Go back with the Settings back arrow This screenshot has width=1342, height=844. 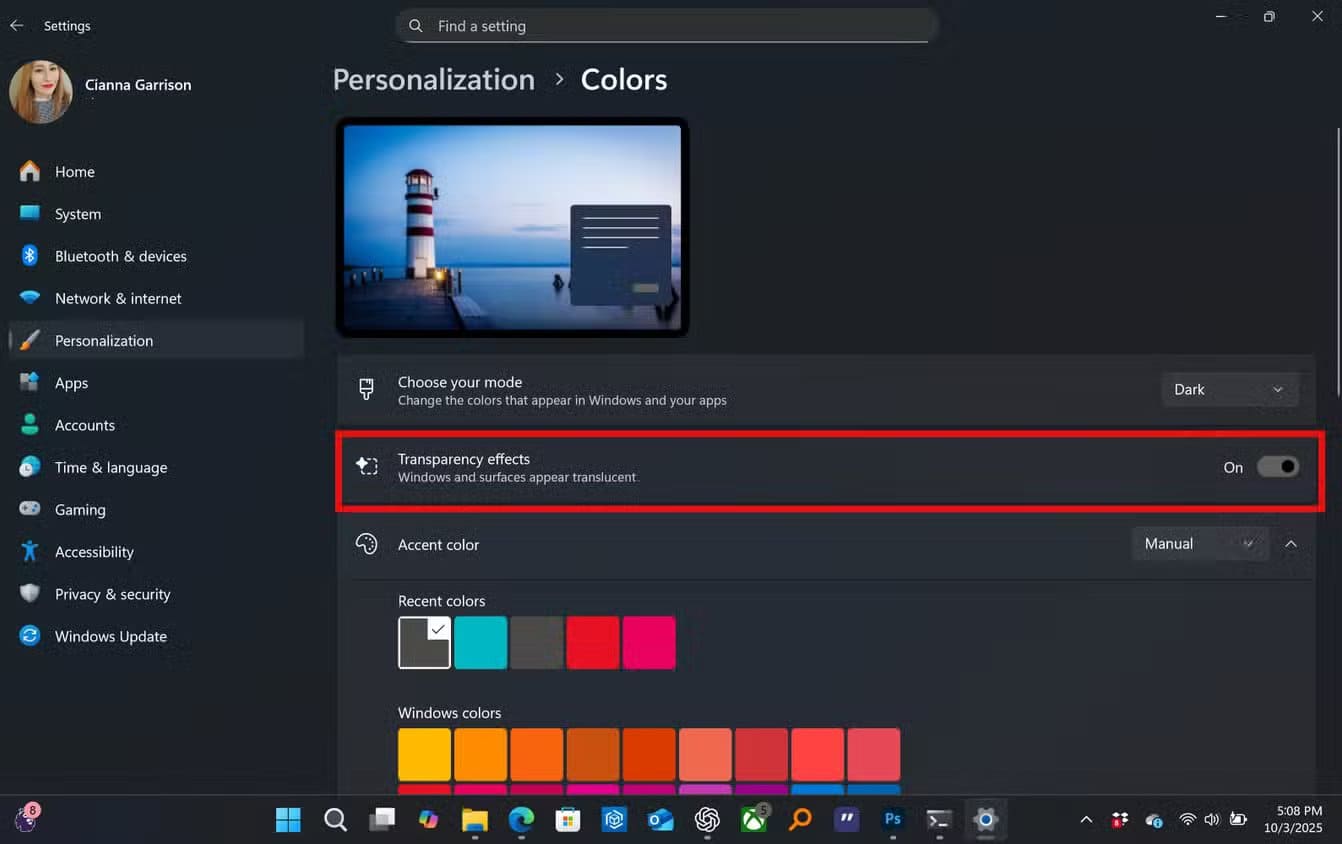[x=17, y=26]
